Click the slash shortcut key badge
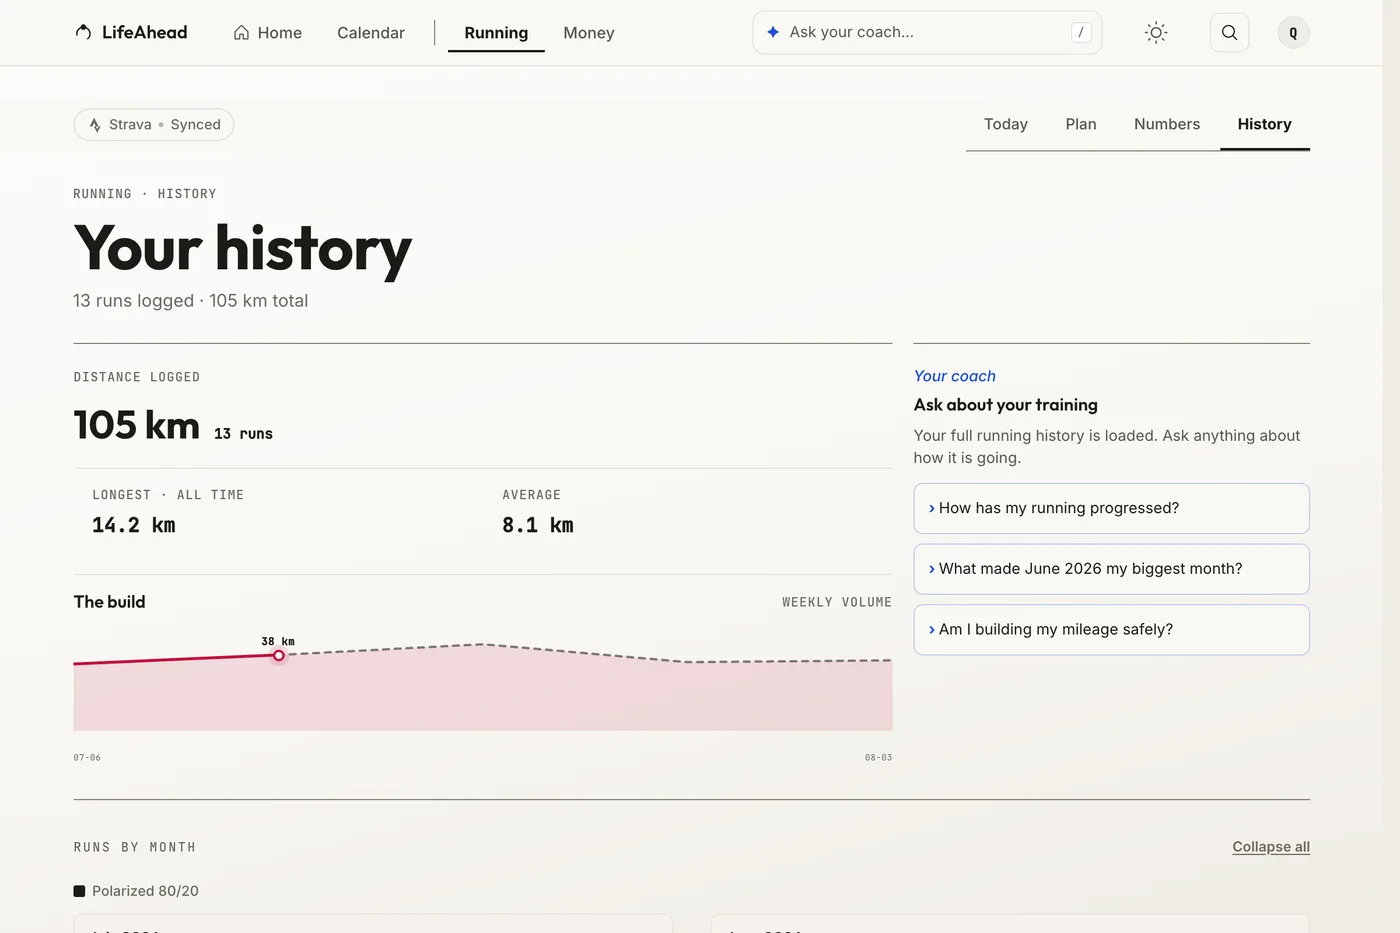Screen dimensions: 1400x933 (x=1081, y=32)
